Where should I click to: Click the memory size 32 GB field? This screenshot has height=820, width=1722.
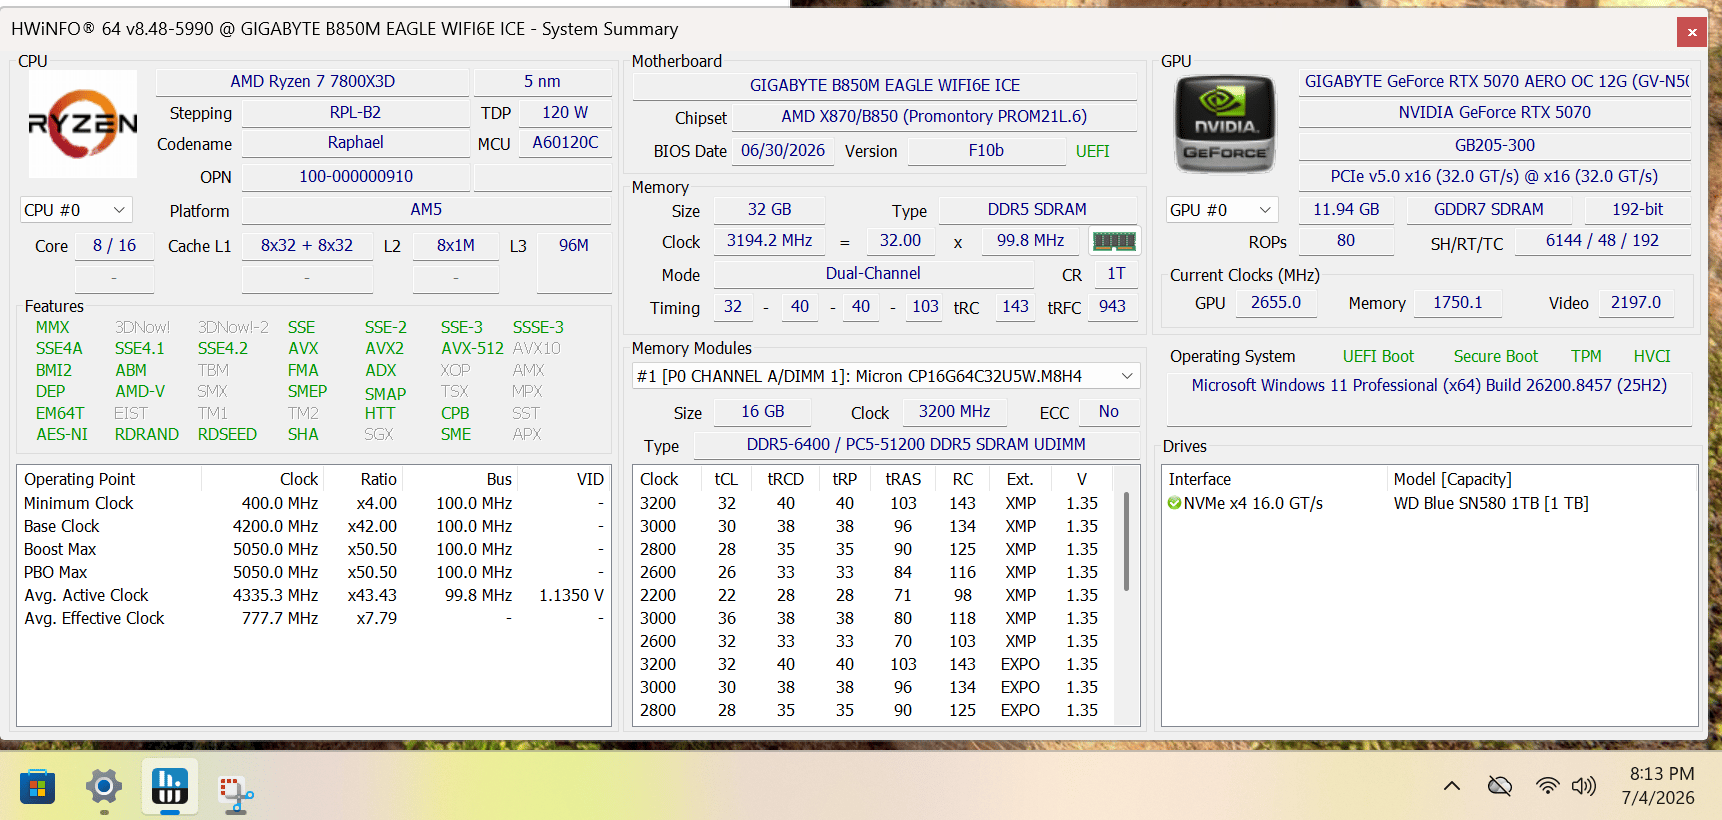(769, 210)
